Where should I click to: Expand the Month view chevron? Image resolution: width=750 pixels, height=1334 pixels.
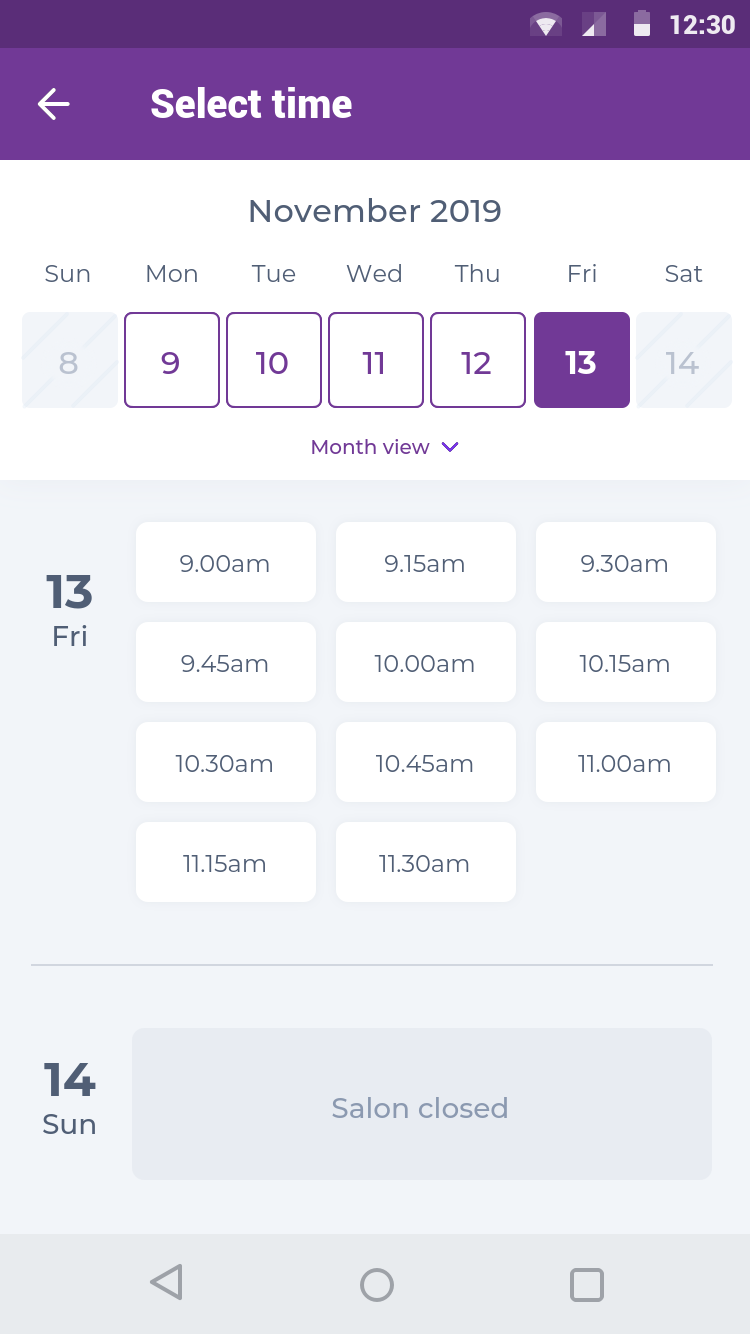pyautogui.click(x=450, y=447)
